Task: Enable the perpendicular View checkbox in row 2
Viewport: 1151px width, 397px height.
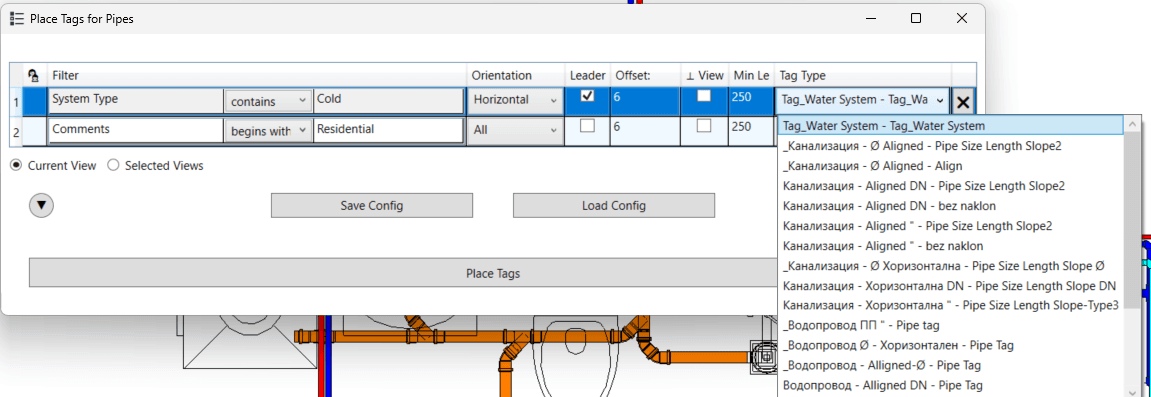Action: tap(704, 125)
